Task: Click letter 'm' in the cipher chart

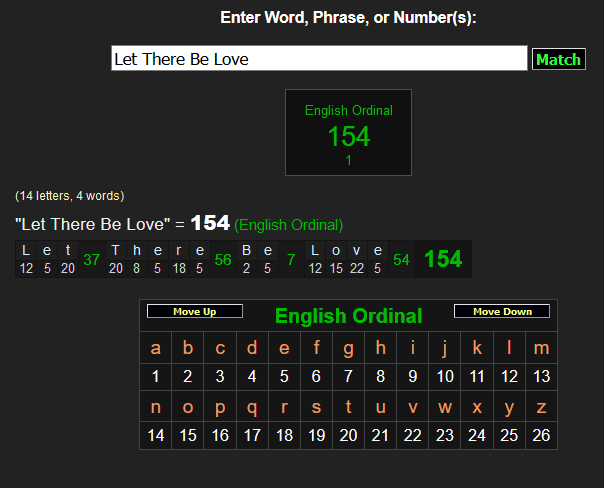Action: pos(541,348)
